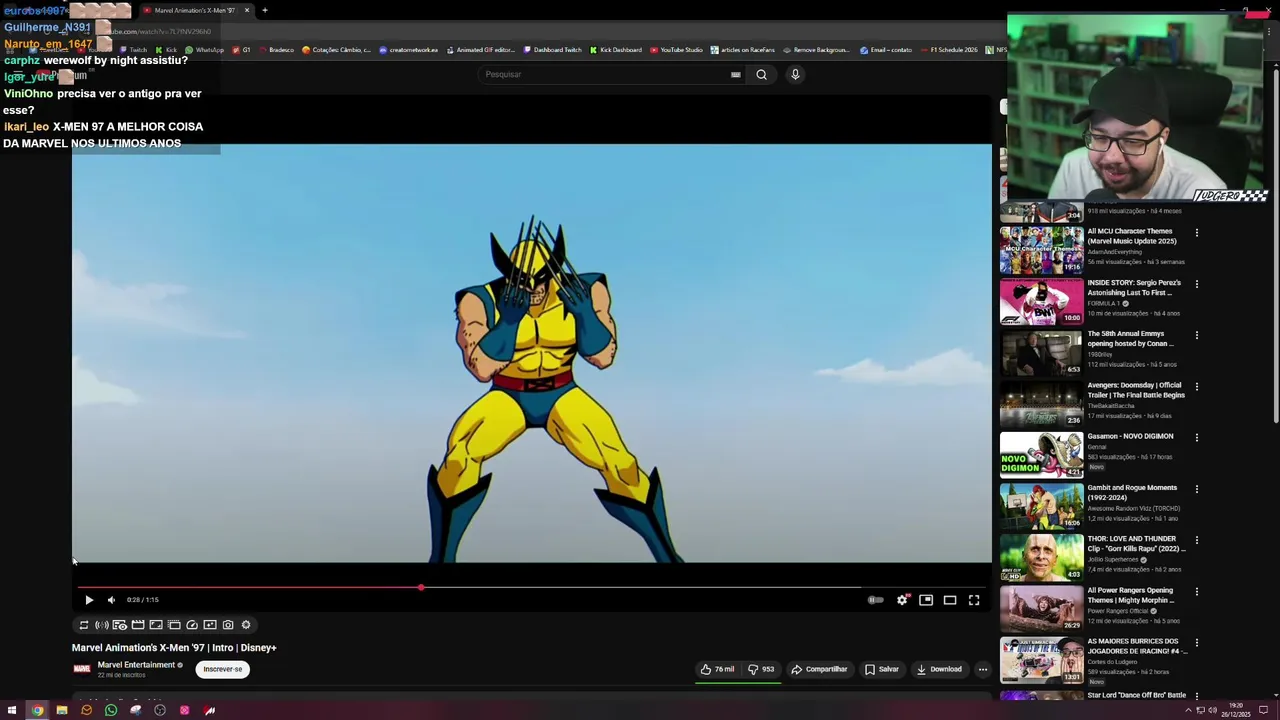Seek on the red video progress bar

532,588
